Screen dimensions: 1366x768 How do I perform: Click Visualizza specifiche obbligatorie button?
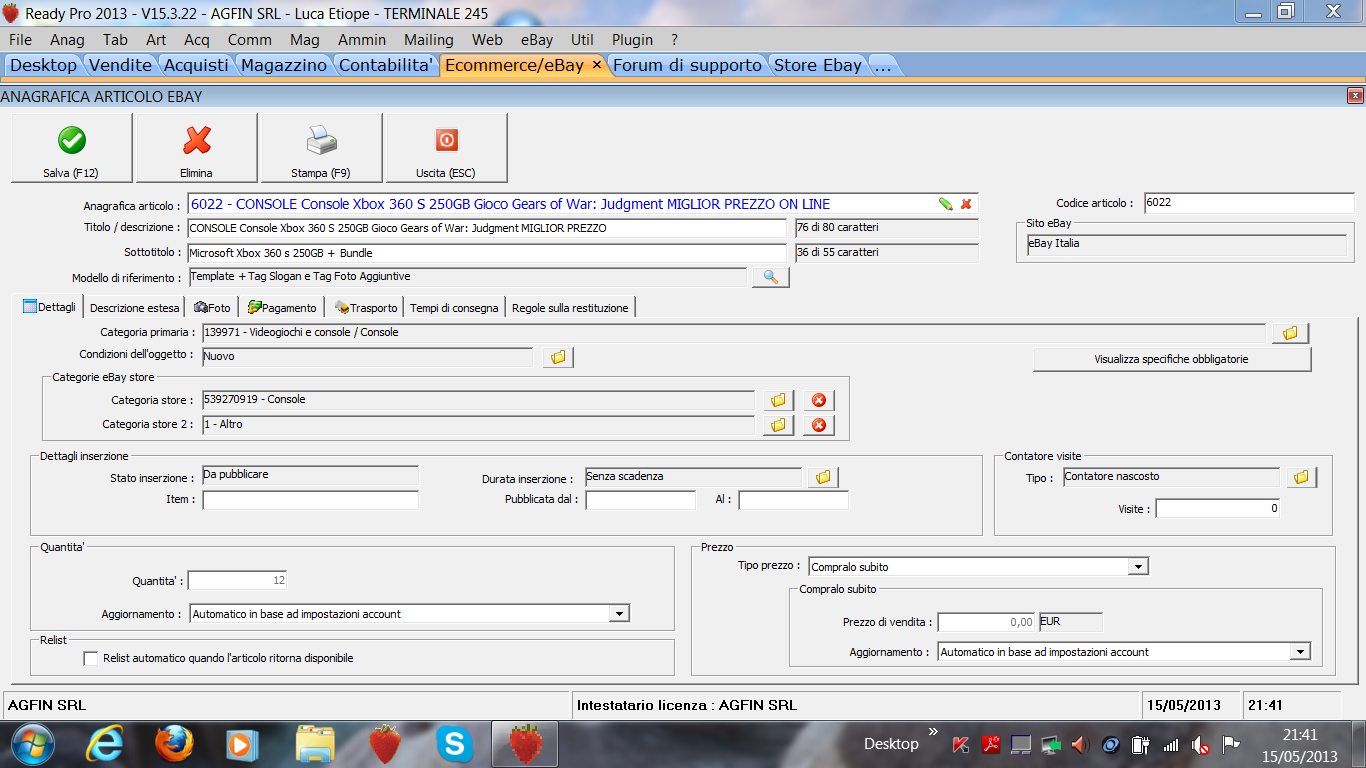tap(1171, 359)
